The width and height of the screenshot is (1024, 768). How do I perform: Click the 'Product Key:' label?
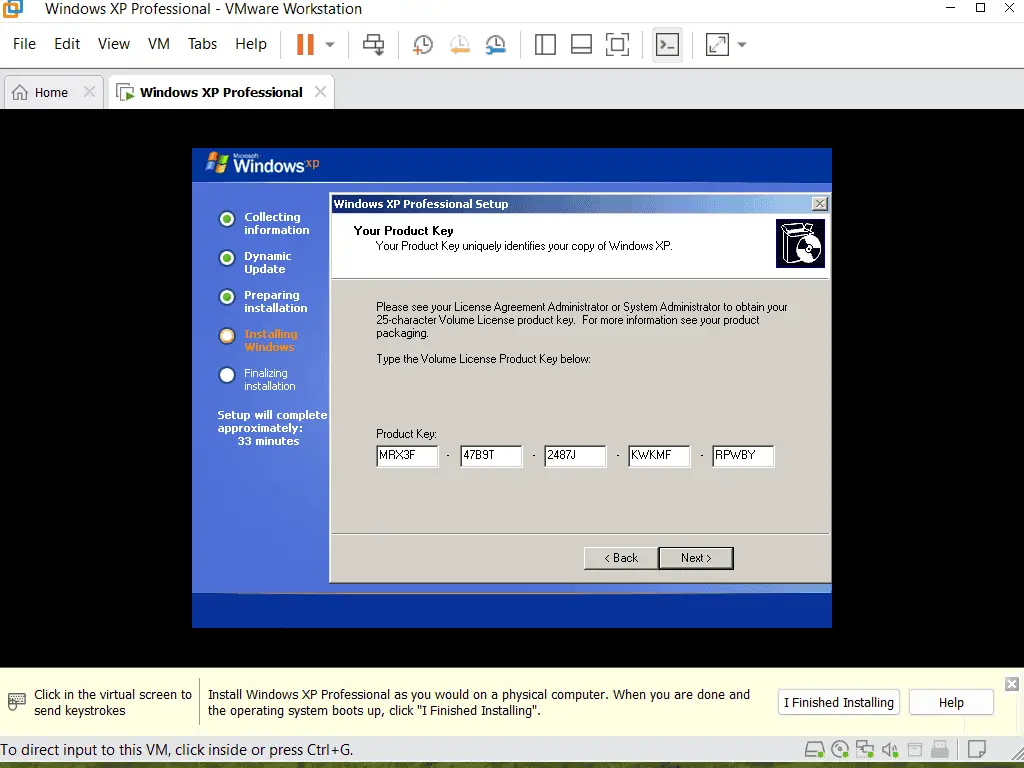point(406,434)
